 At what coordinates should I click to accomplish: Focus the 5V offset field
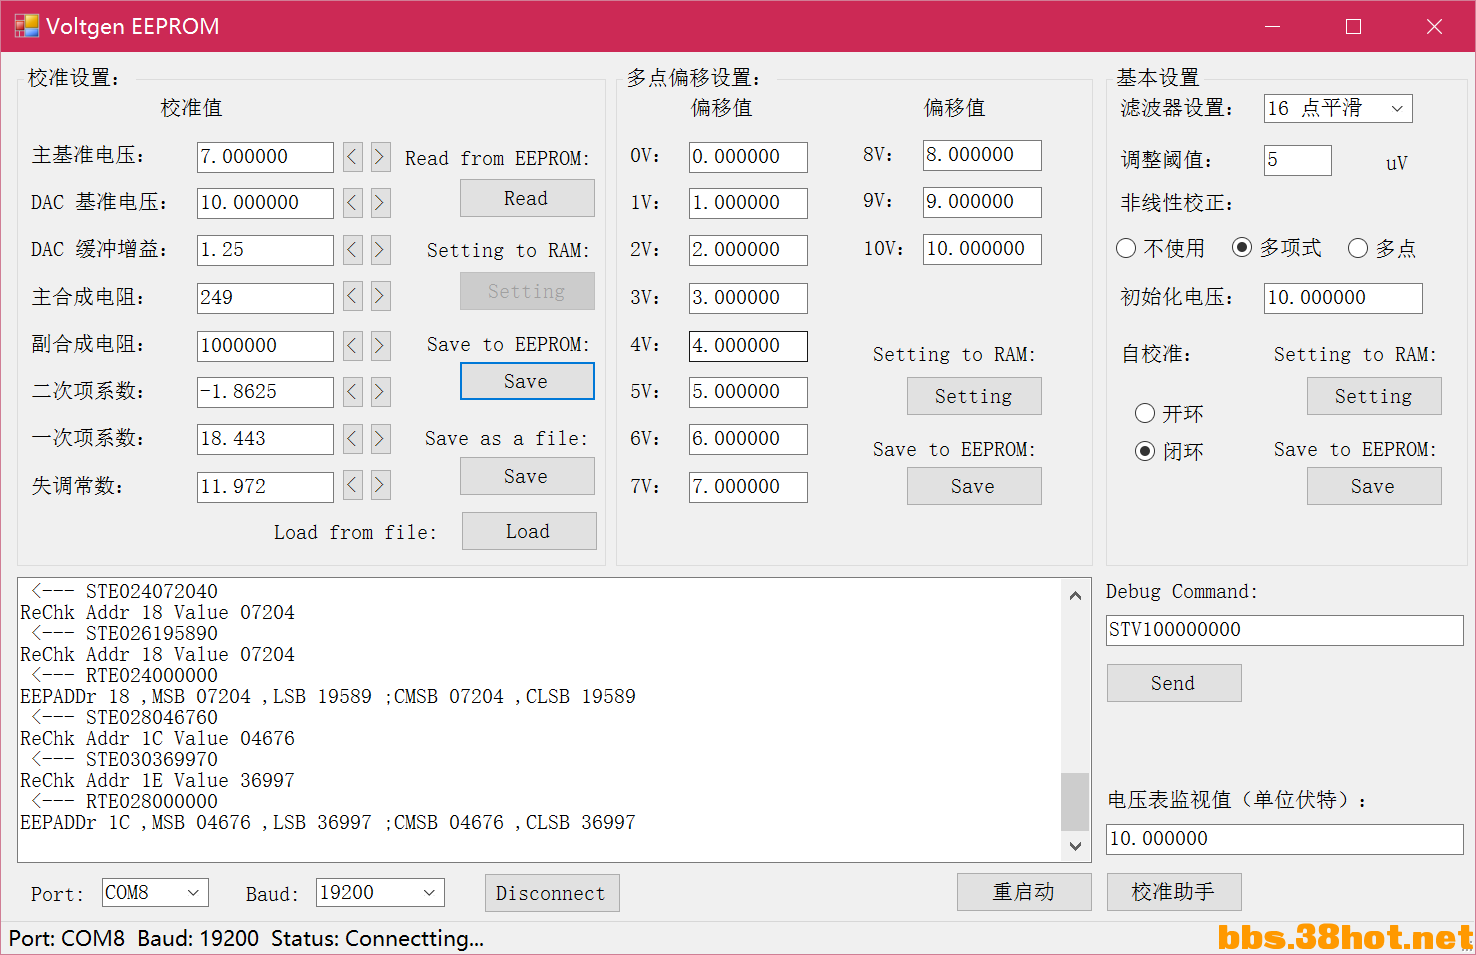pos(748,392)
